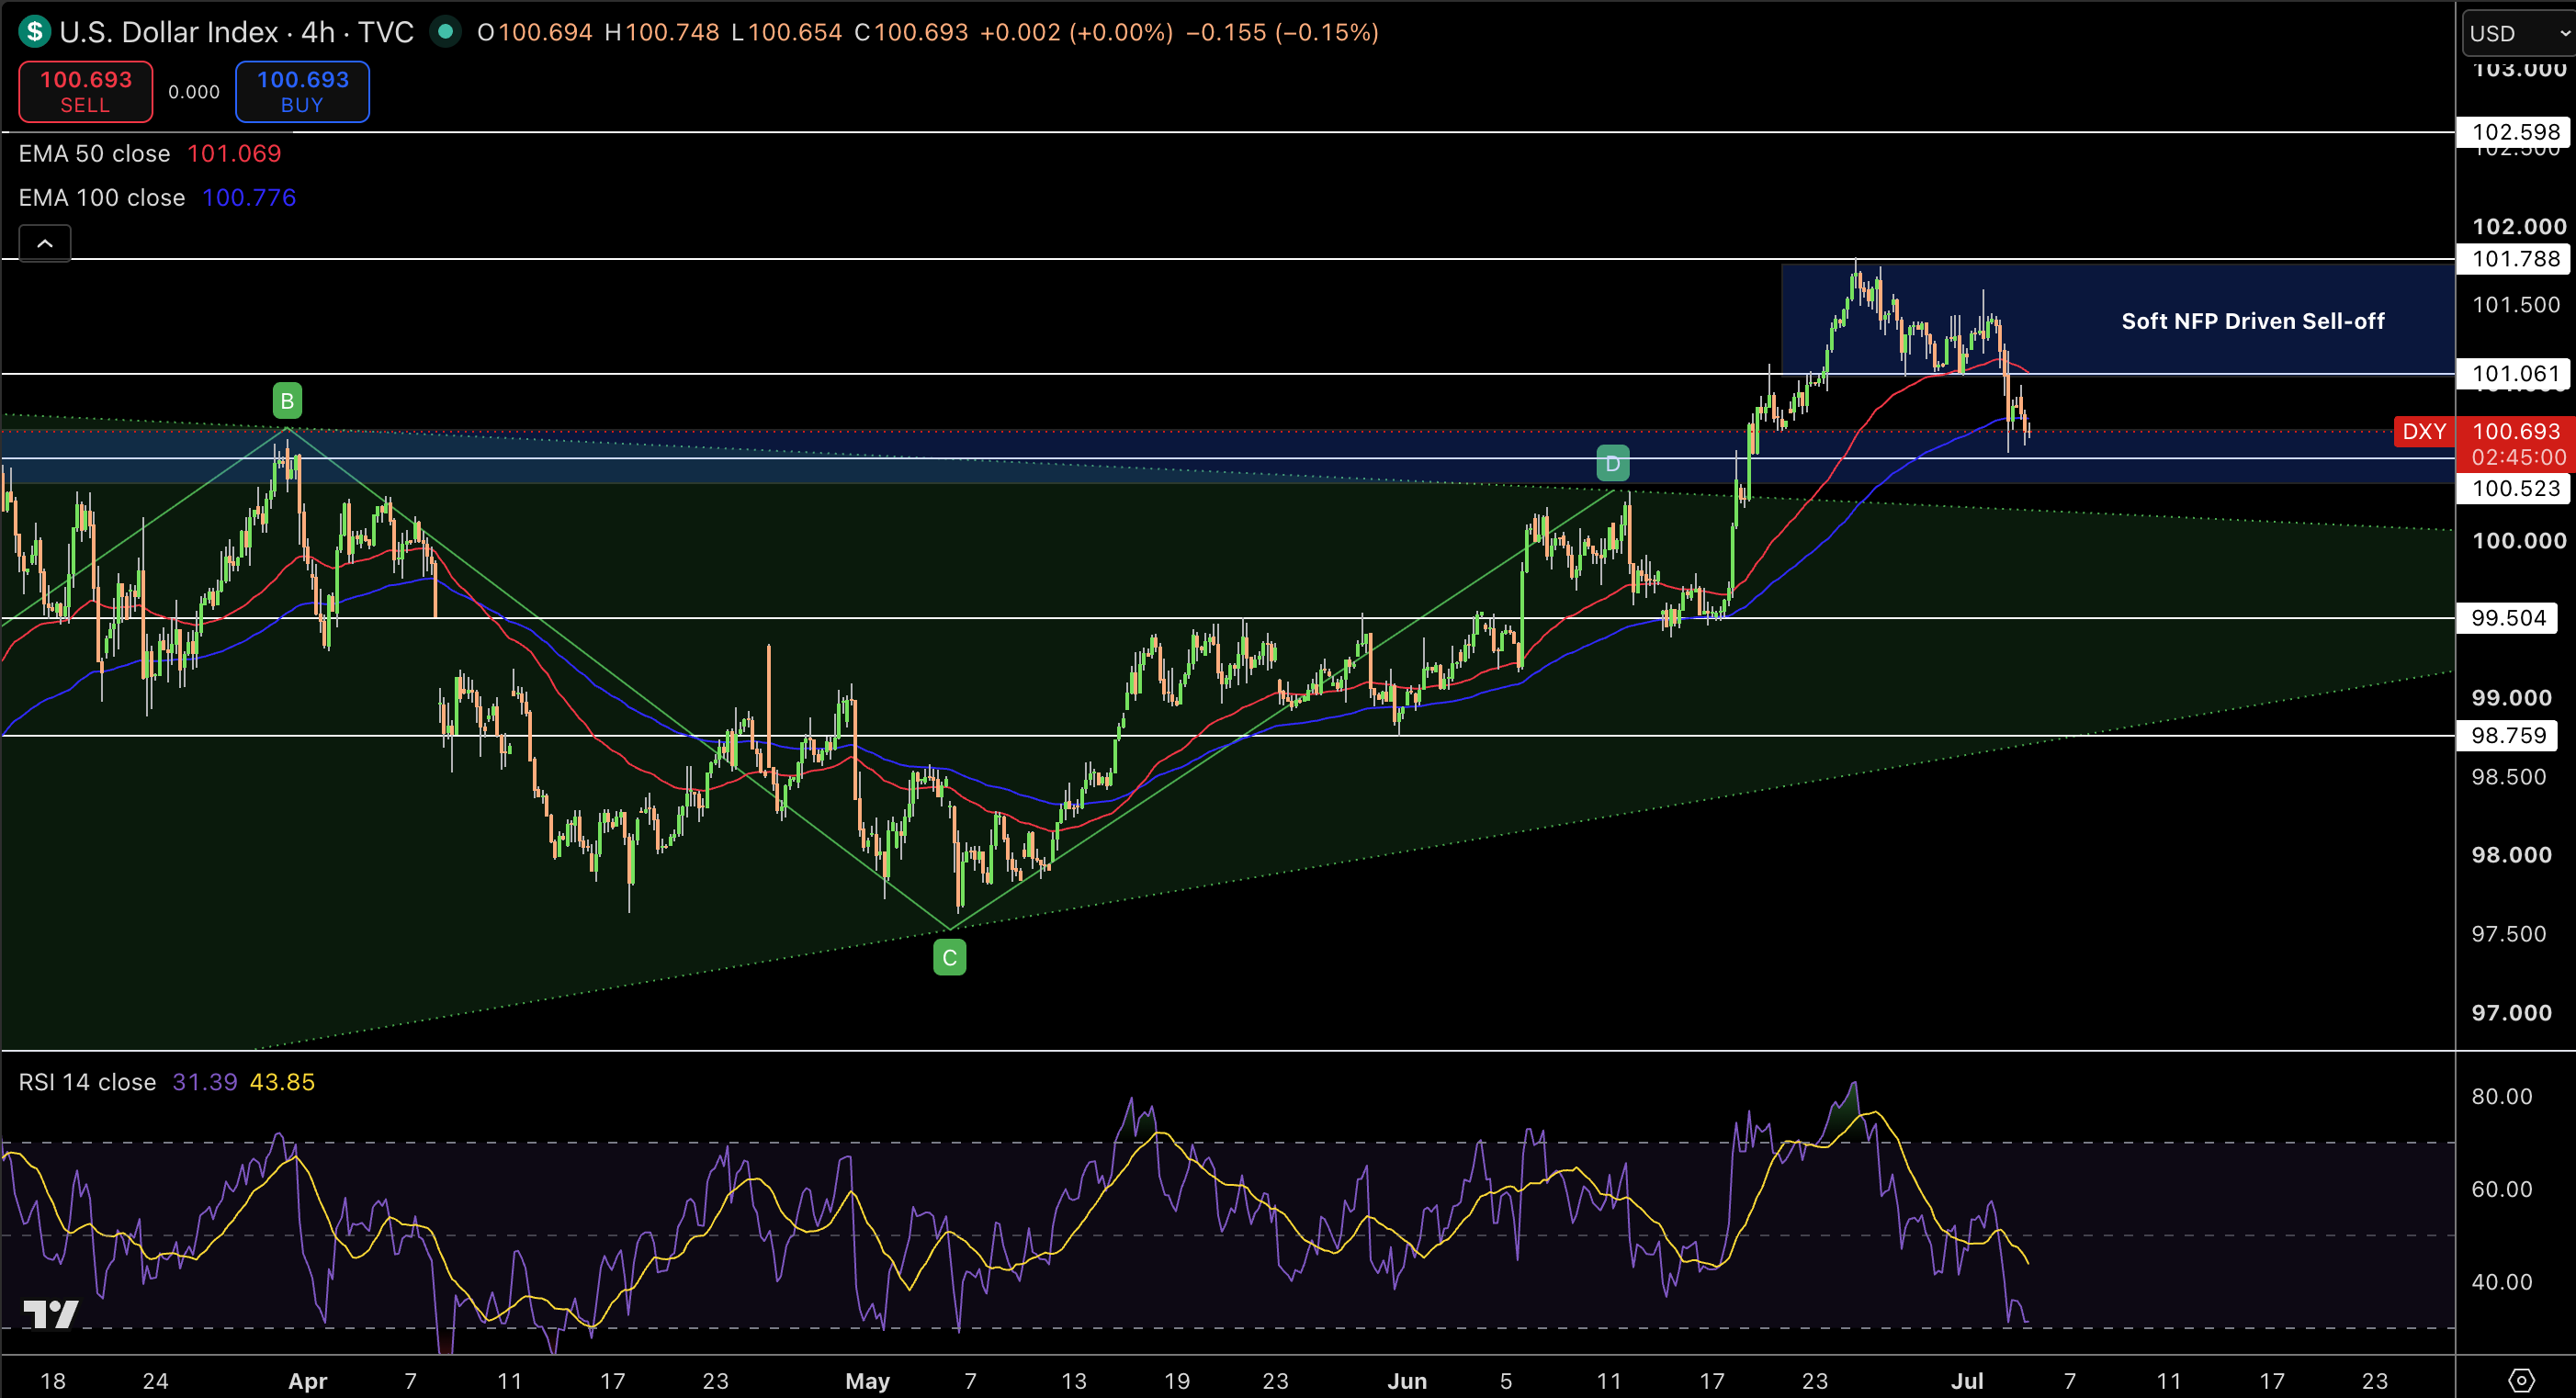The image size is (2576, 1398).
Task: Click the pattern point D marker
Action: (1612, 464)
